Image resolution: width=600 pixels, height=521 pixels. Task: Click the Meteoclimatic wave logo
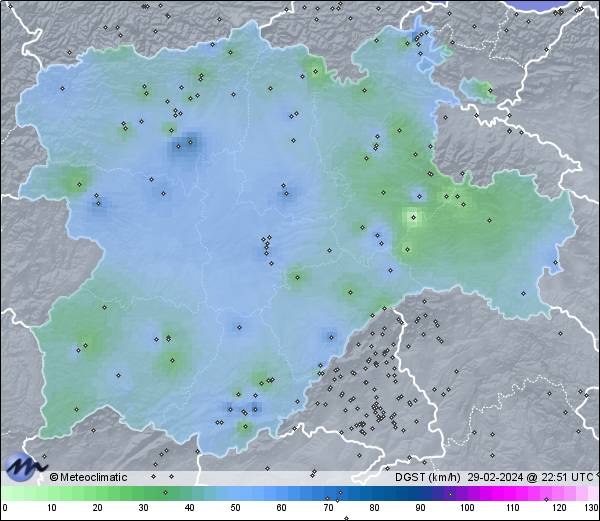(24, 467)
